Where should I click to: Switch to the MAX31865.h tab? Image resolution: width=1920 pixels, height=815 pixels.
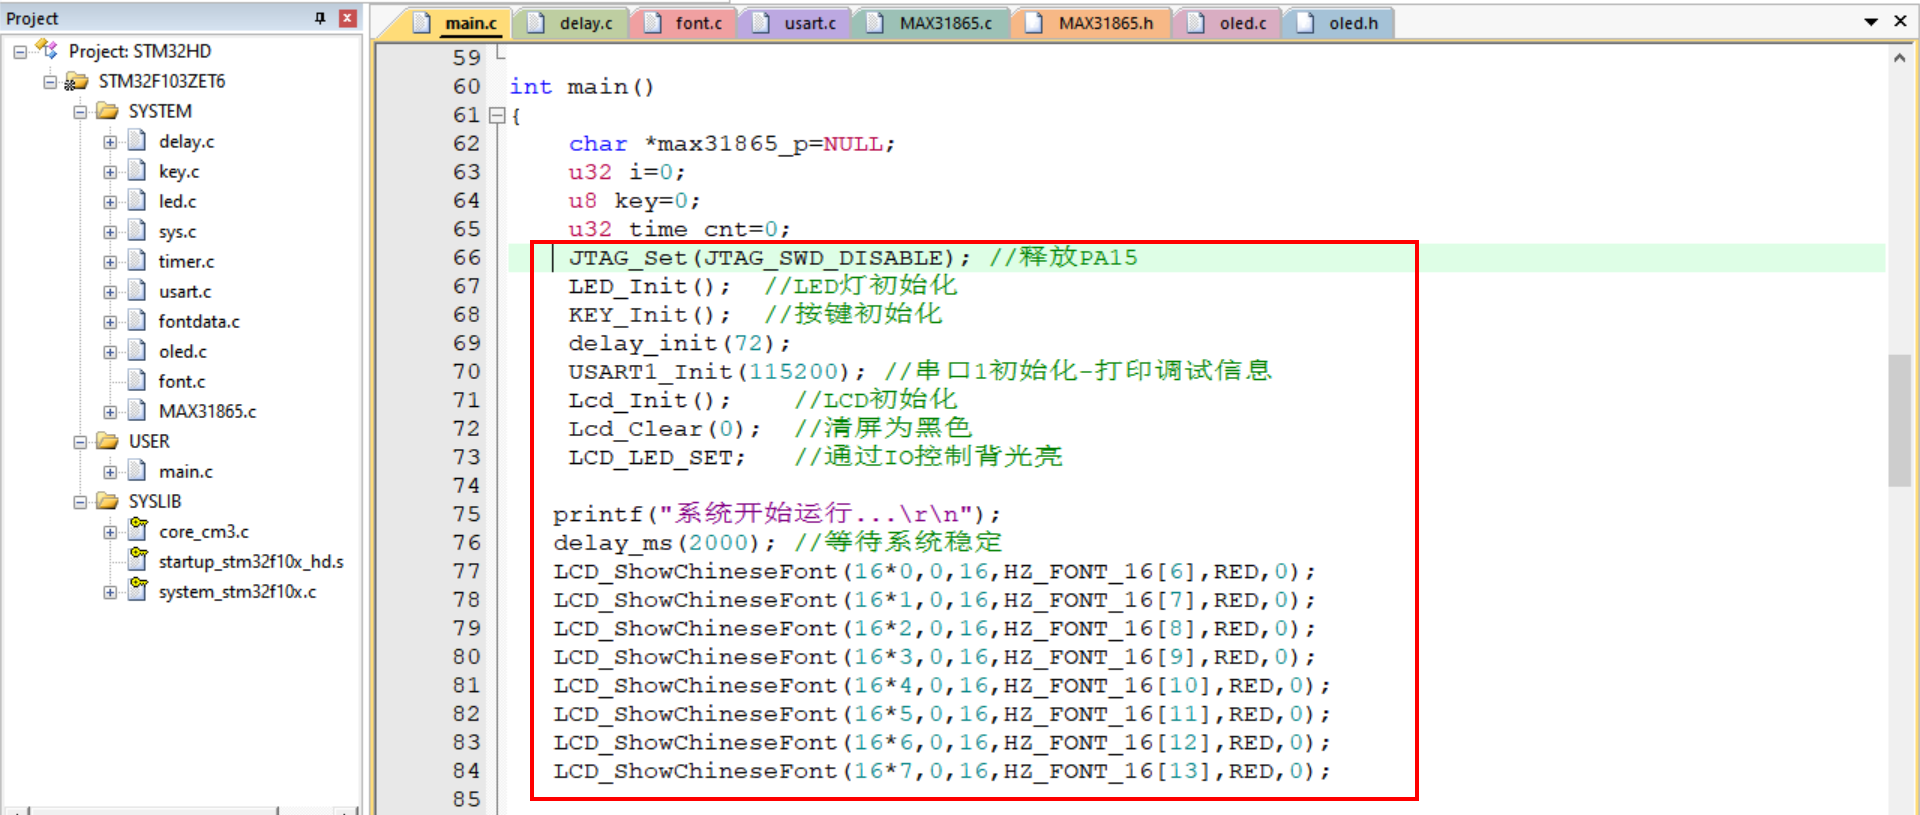[x=1104, y=23]
